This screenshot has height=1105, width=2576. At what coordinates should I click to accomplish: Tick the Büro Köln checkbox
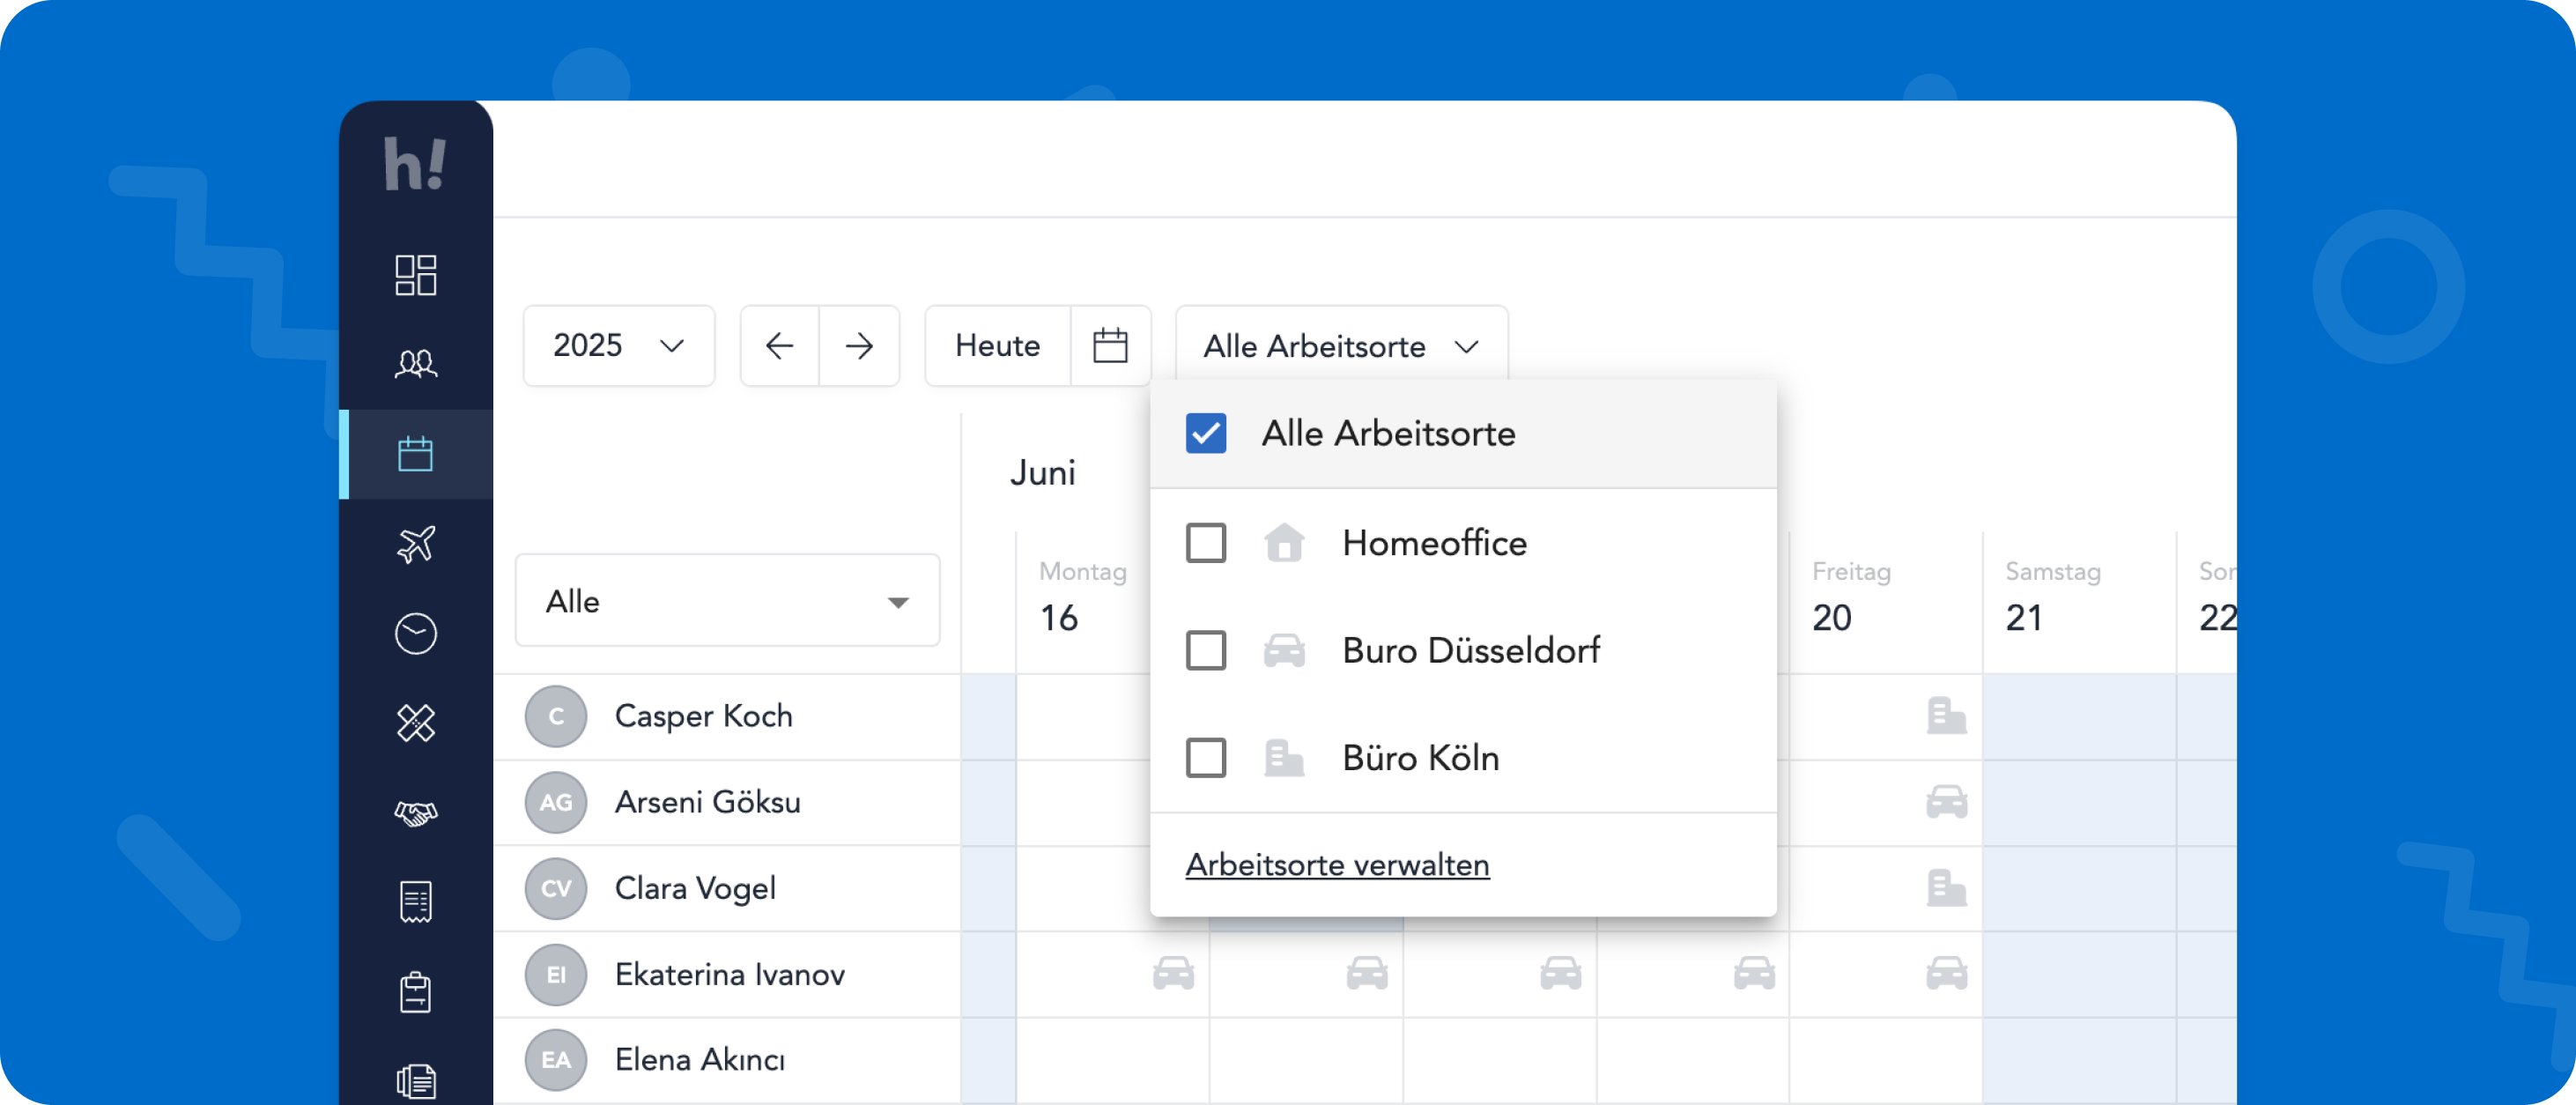click(x=1205, y=757)
